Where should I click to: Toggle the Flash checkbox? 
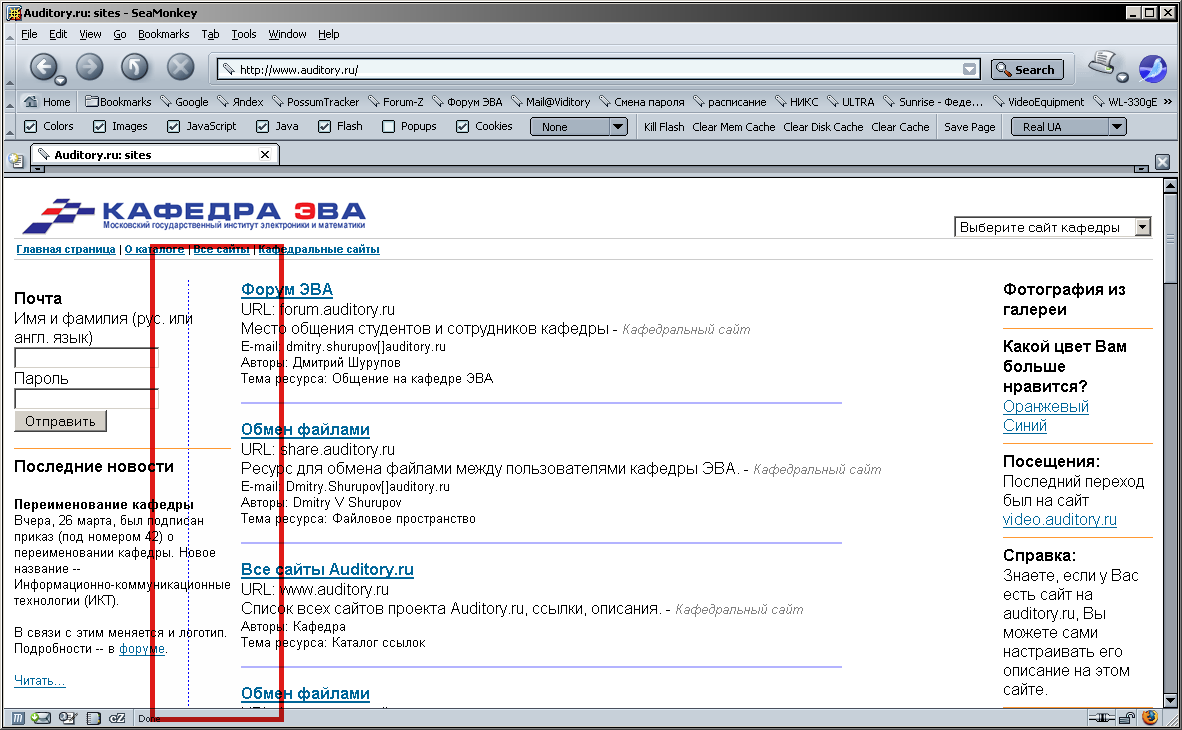click(x=324, y=127)
